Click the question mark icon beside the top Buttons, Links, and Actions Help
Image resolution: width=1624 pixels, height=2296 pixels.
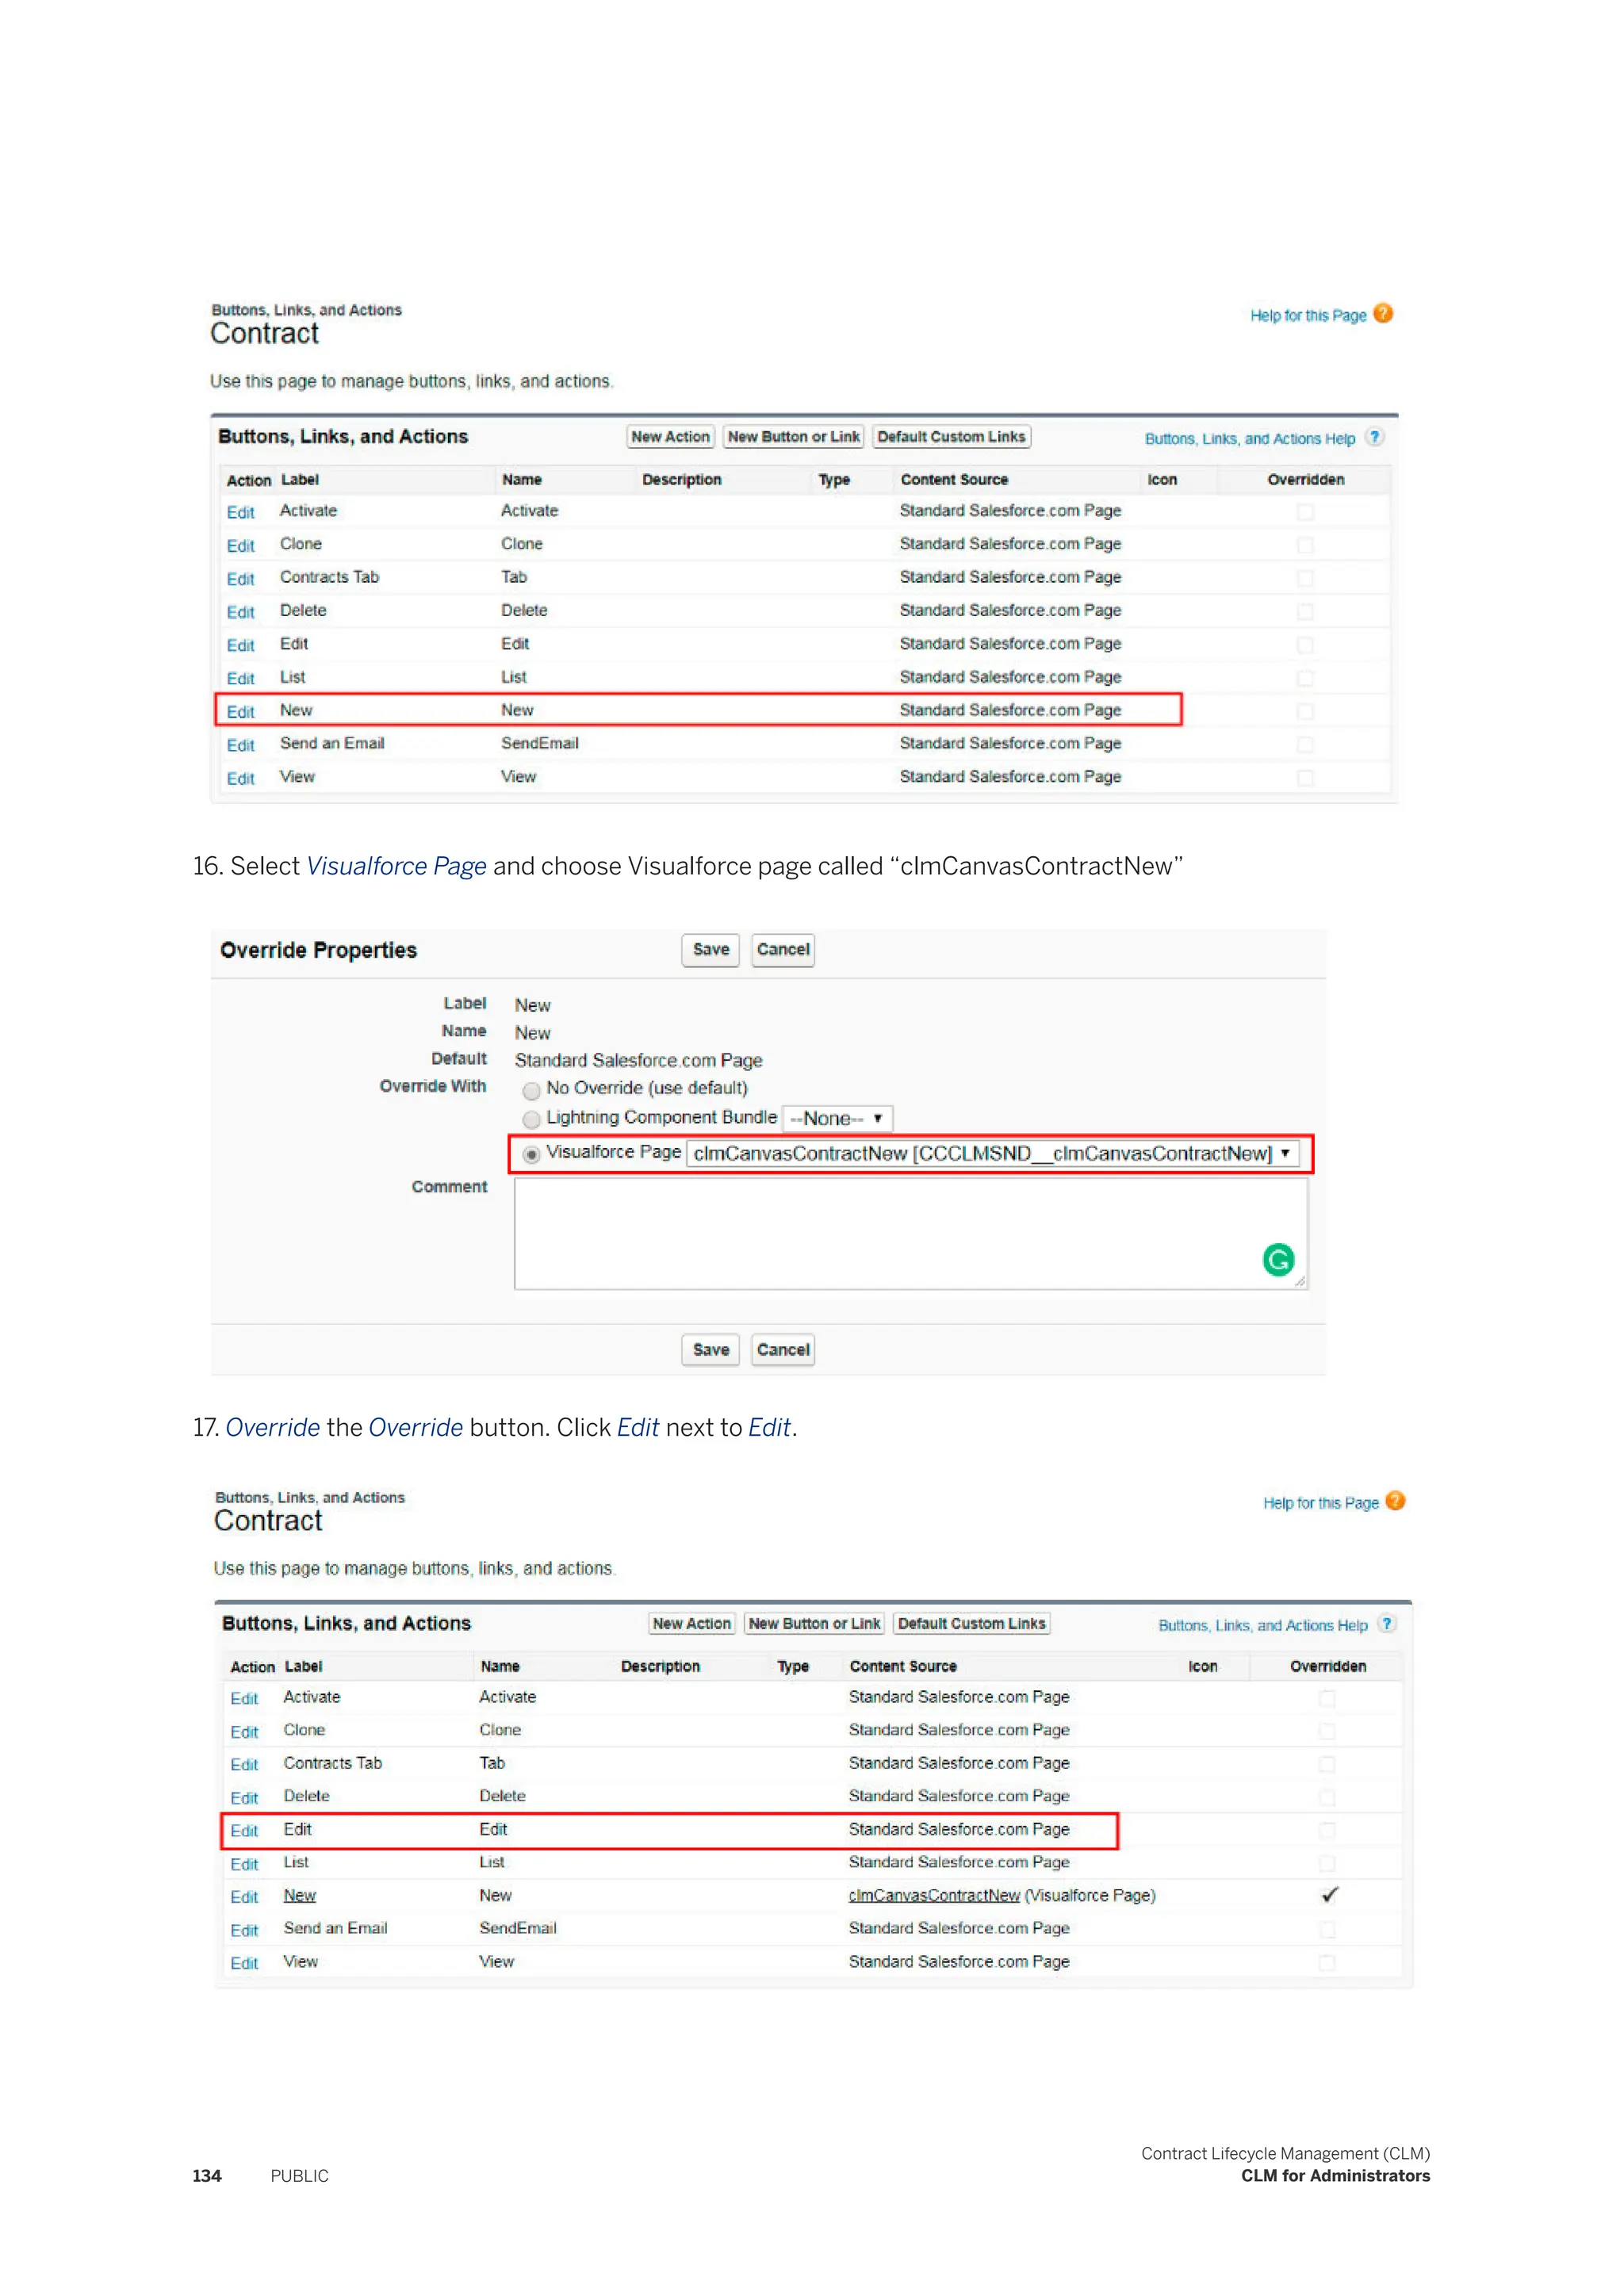1376,437
